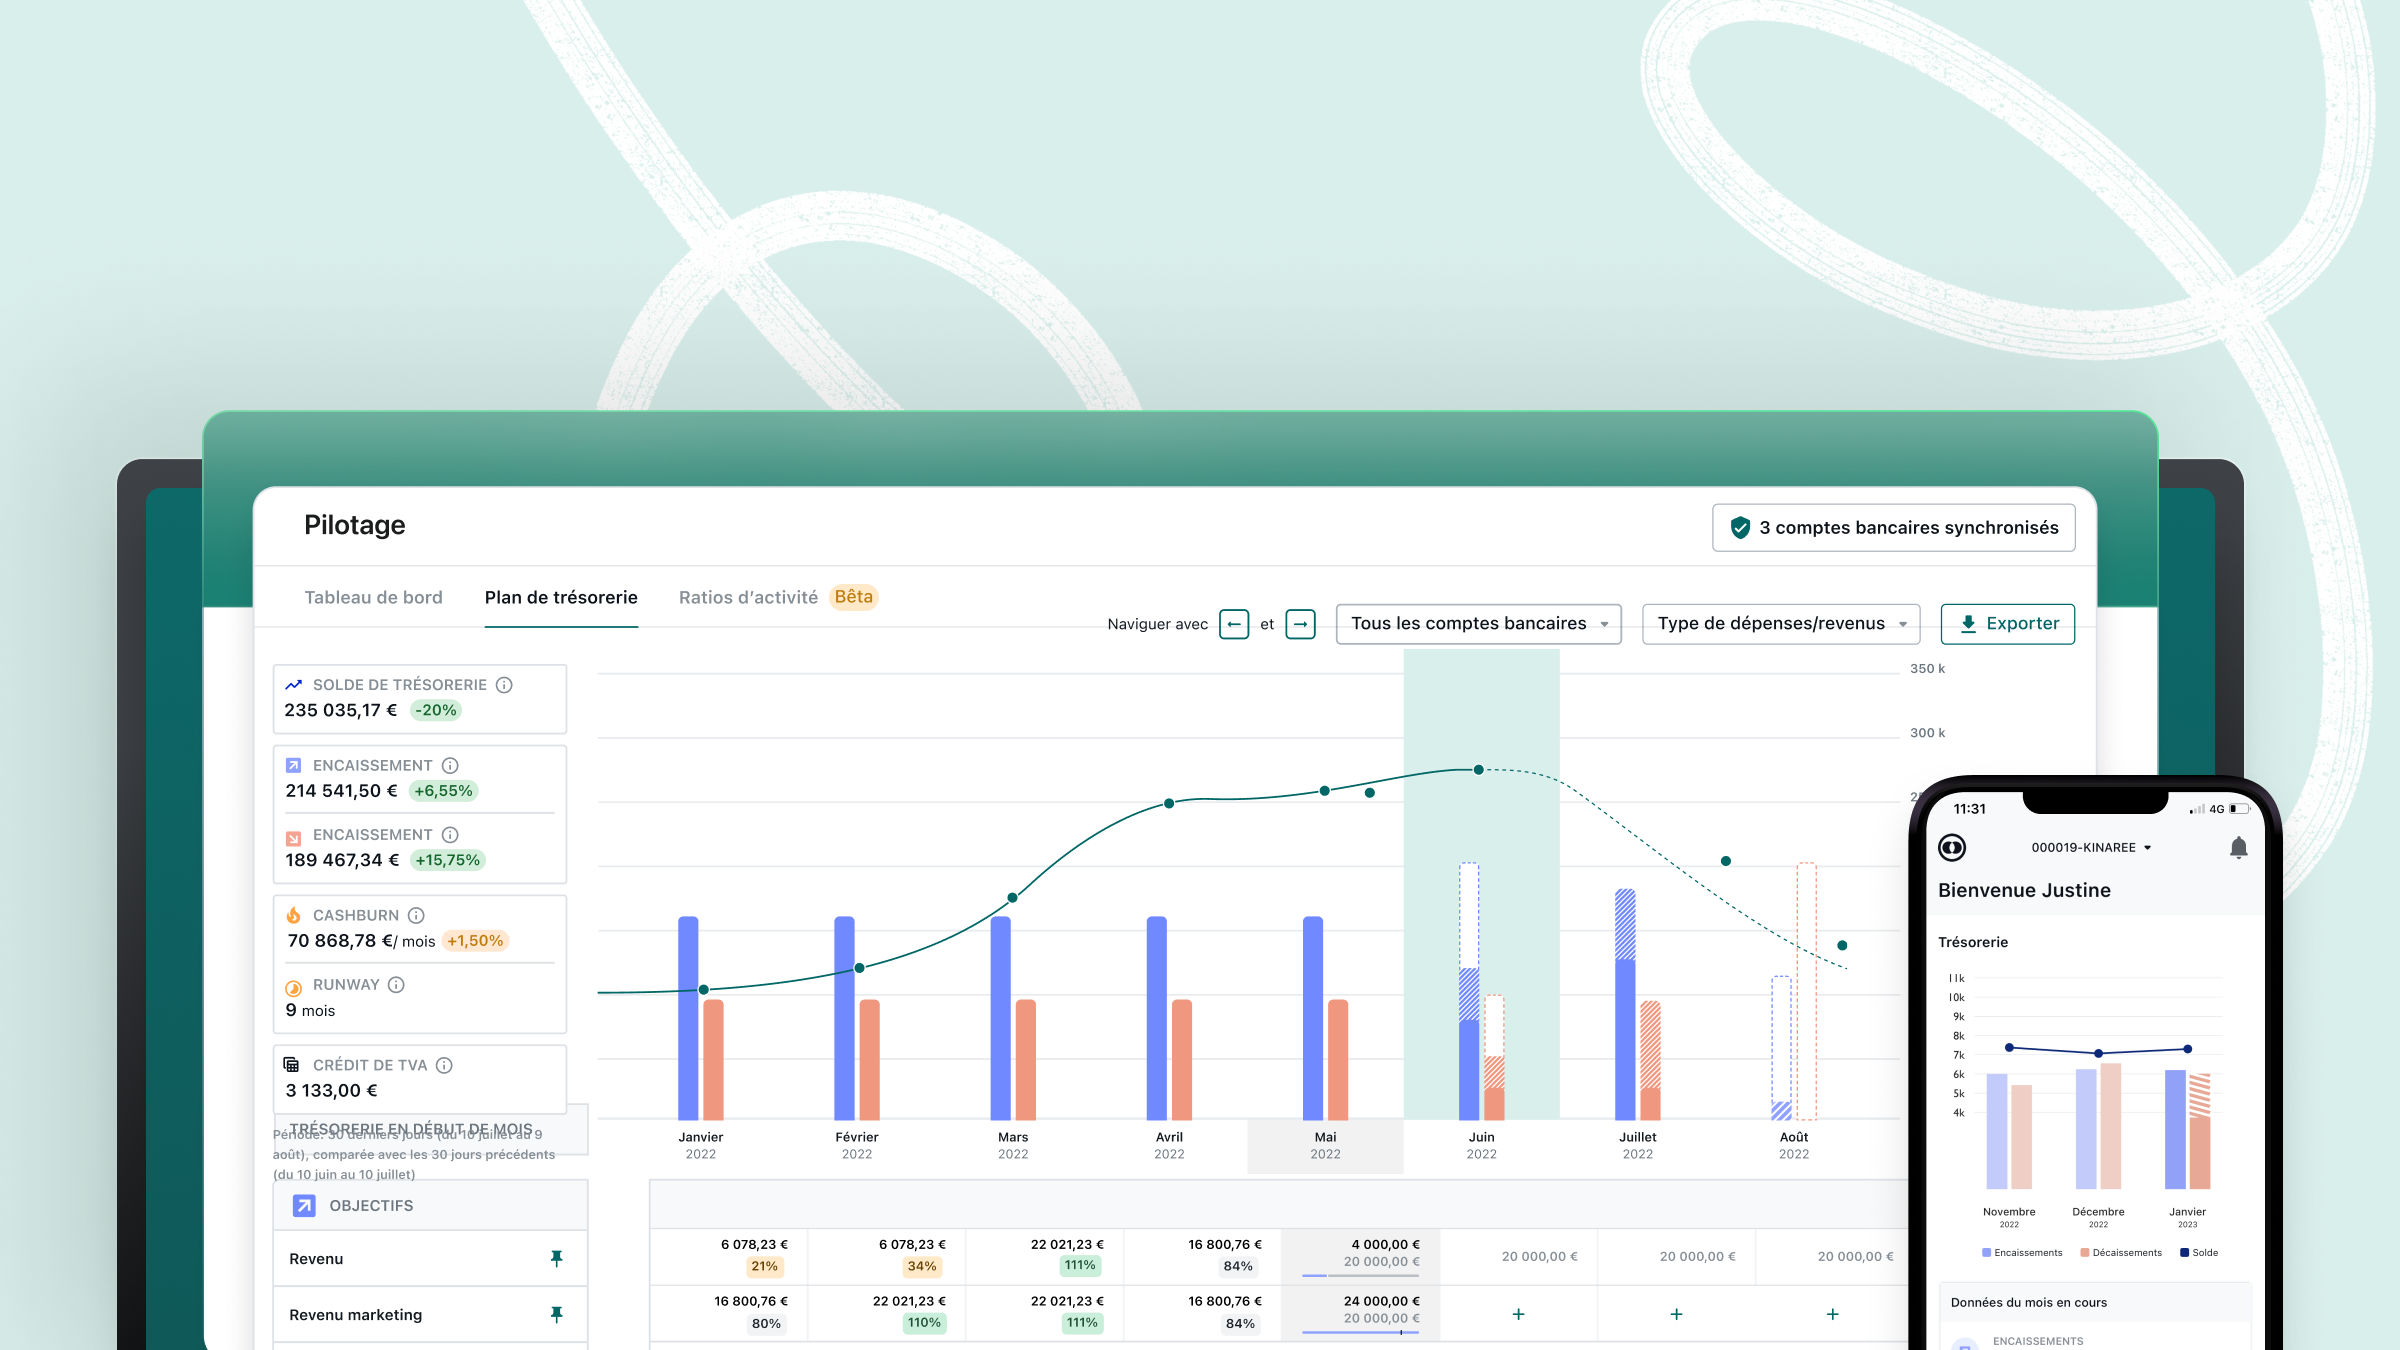Tap the Décaissements legend on phone chart
This screenshot has width=2400, height=1350.
tap(2121, 1253)
